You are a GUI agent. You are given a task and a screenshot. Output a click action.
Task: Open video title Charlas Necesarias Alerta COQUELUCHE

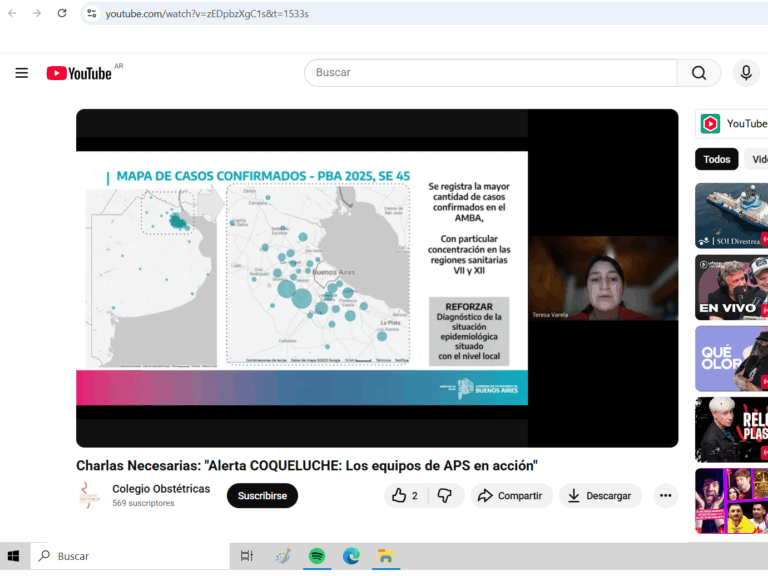click(307, 465)
